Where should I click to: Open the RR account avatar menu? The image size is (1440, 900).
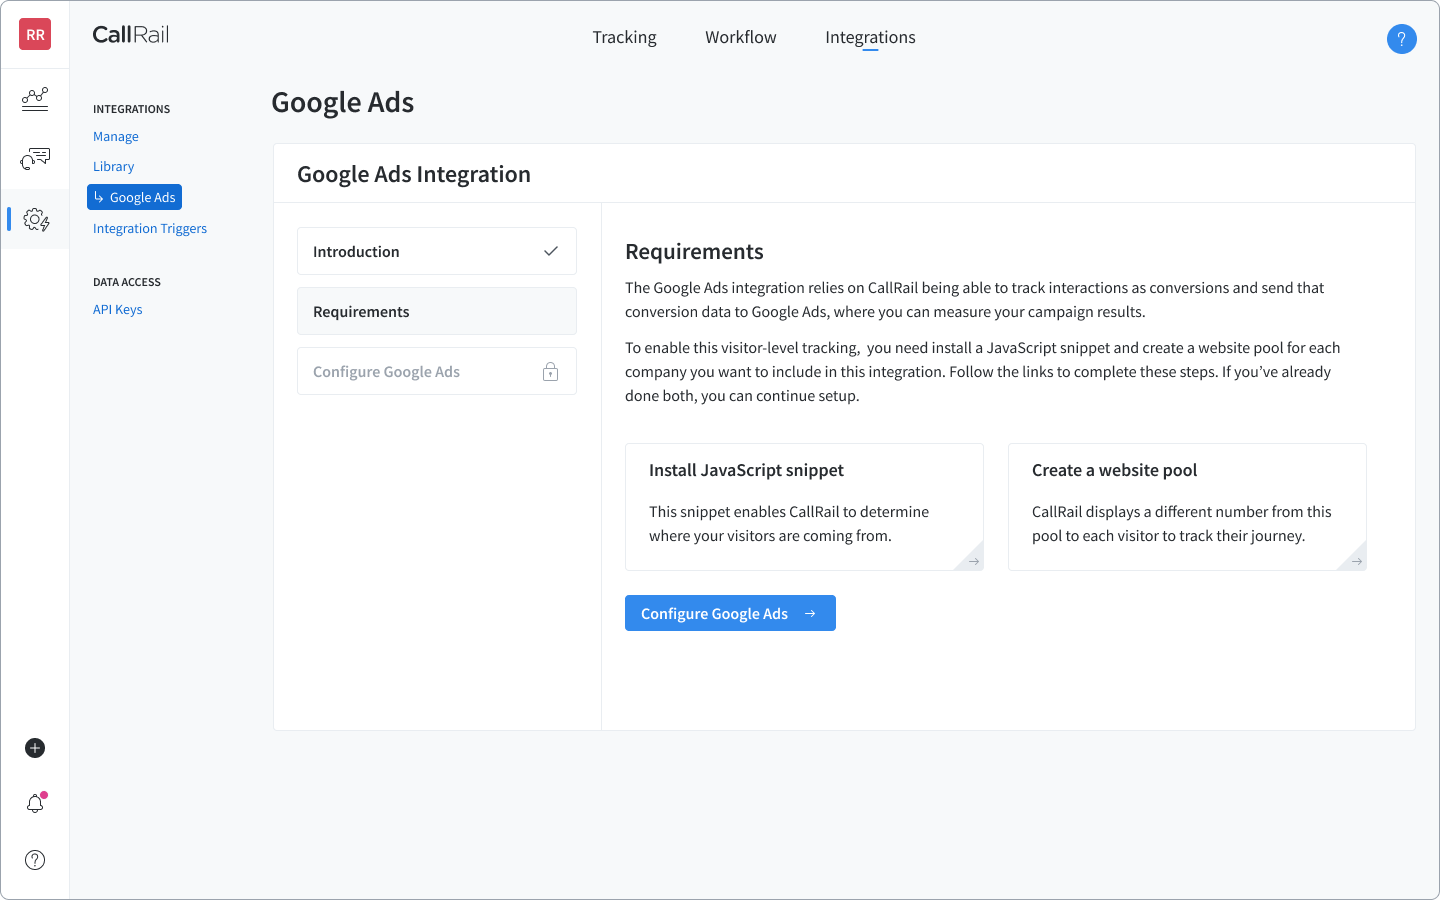(x=35, y=34)
